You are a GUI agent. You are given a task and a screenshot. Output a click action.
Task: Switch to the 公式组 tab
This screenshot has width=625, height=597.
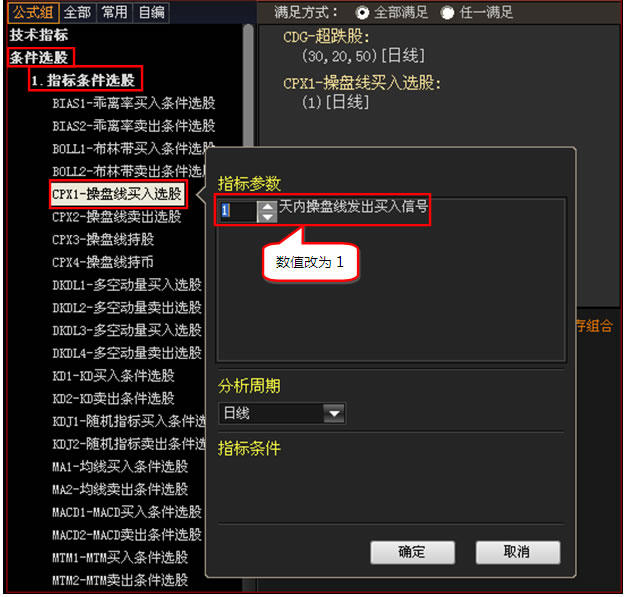(33, 12)
